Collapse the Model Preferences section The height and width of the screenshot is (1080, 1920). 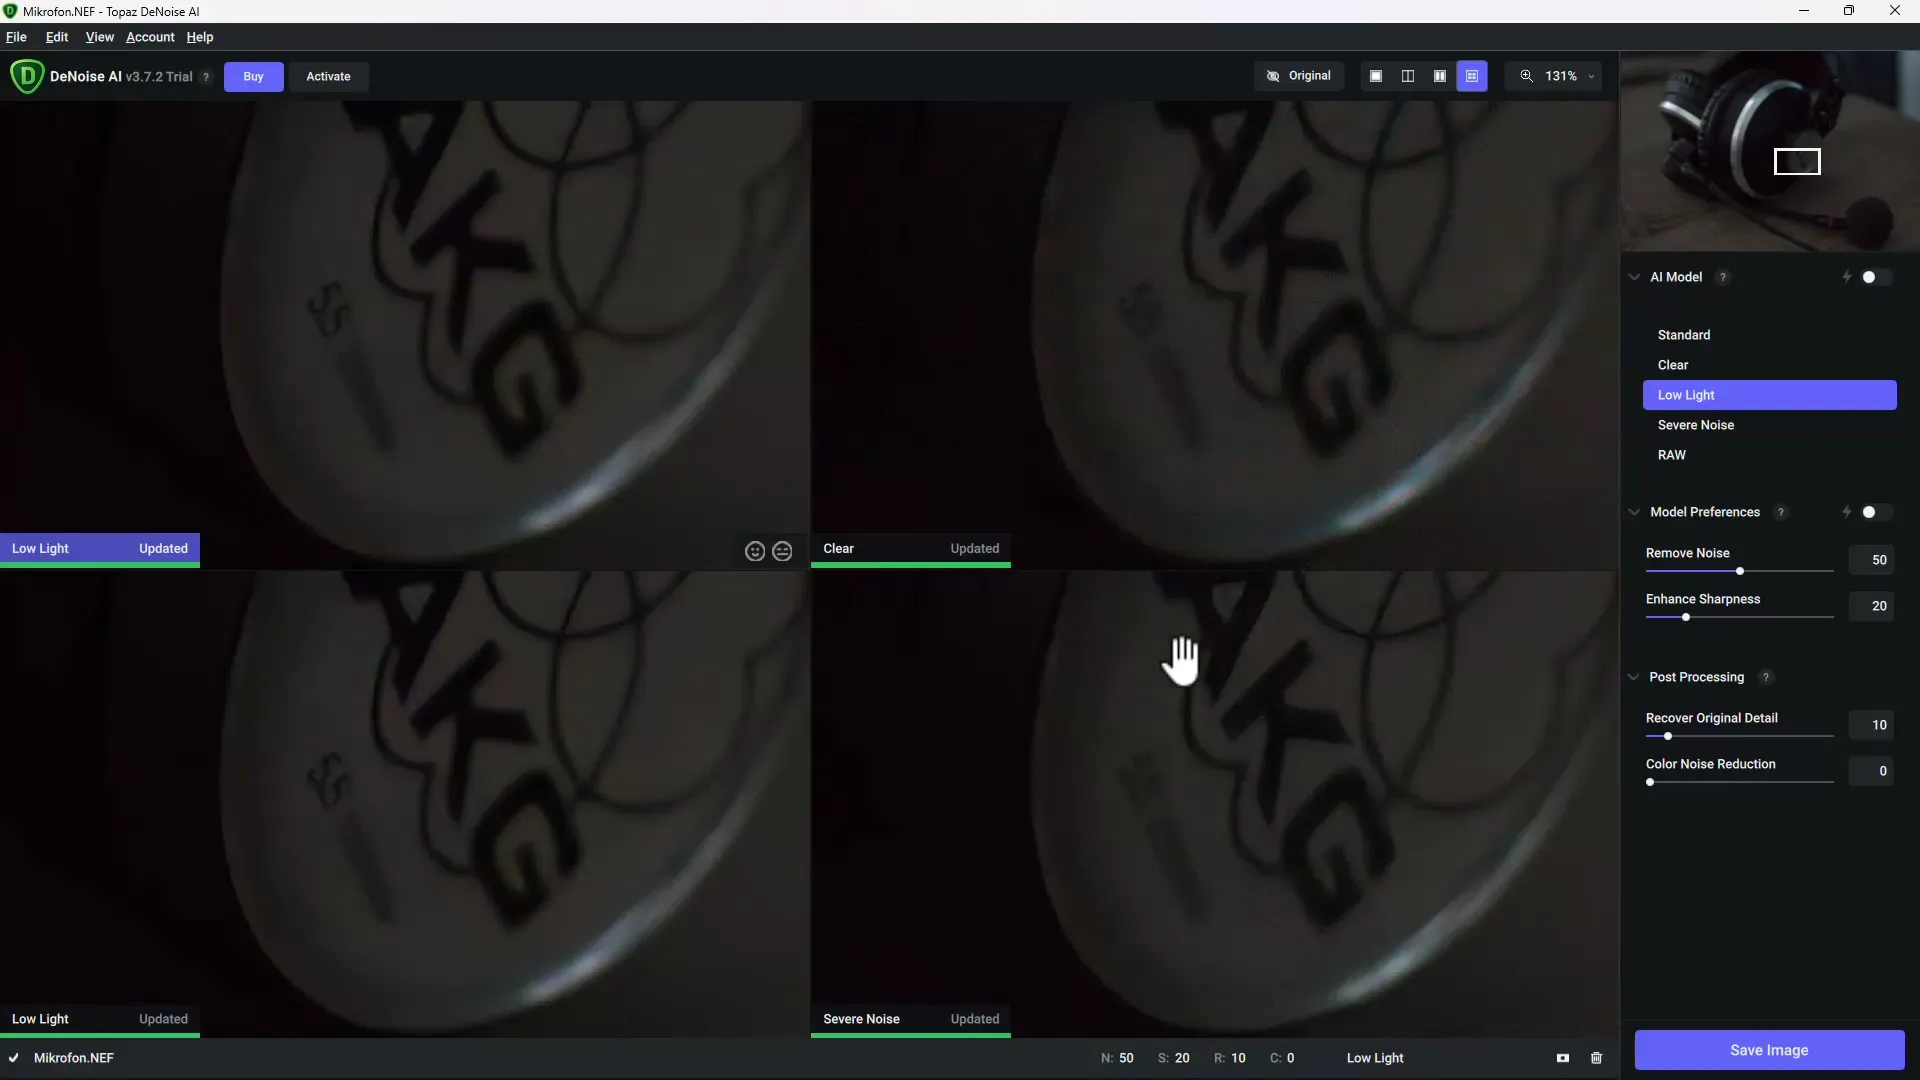[x=1635, y=512]
